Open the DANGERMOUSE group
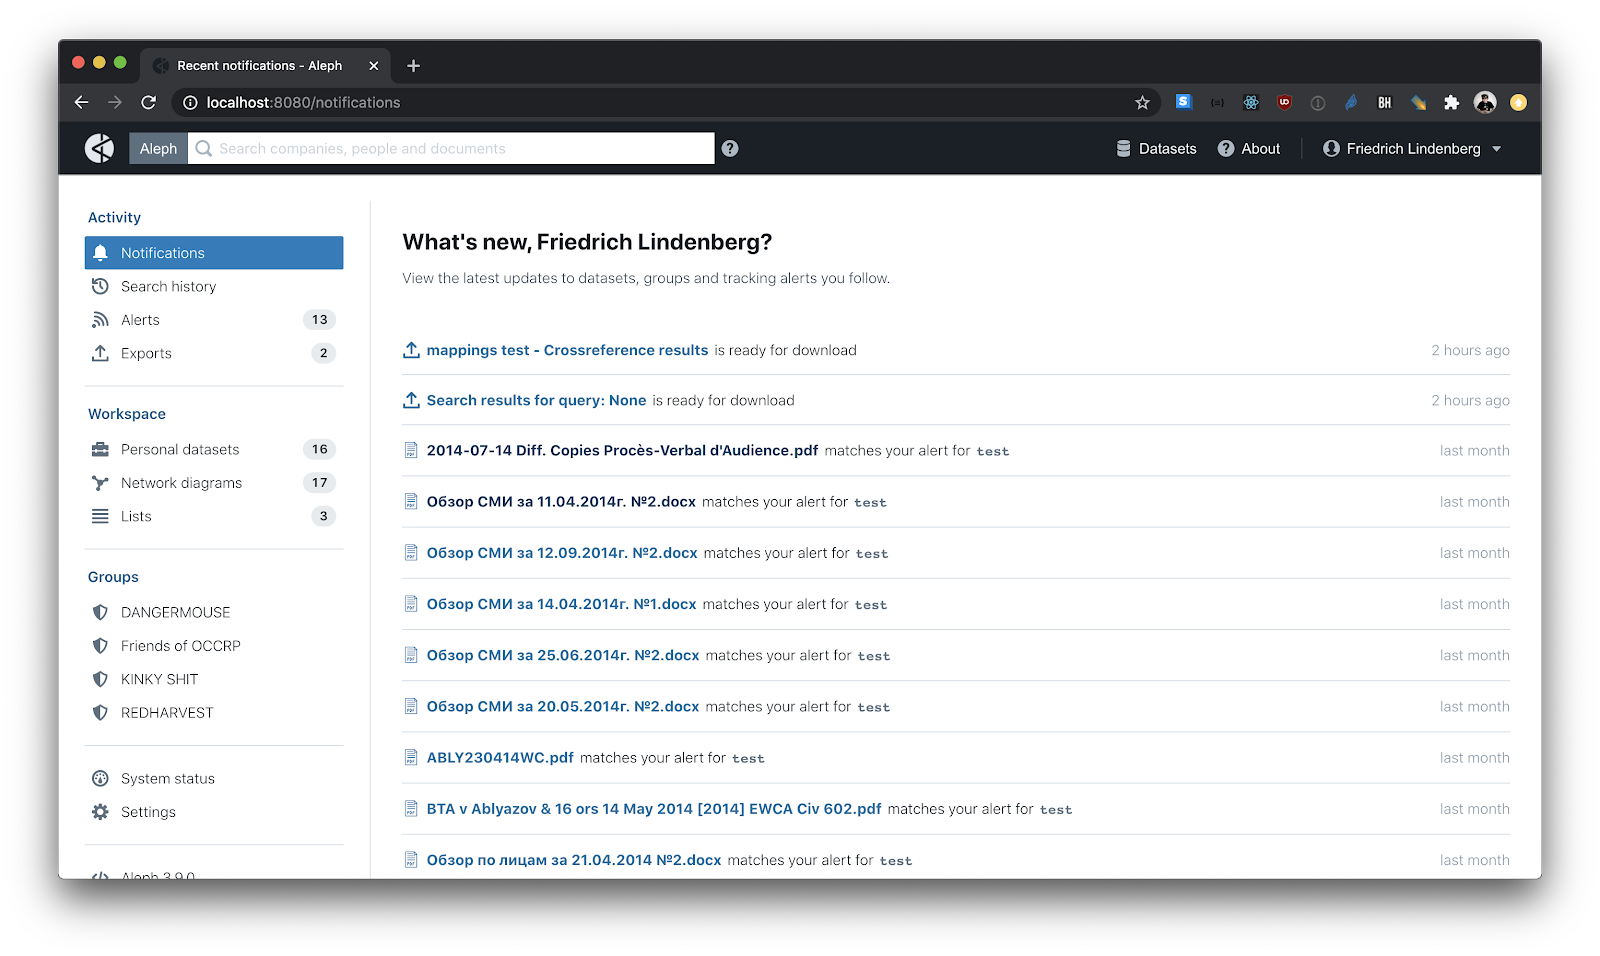 click(x=214, y=612)
